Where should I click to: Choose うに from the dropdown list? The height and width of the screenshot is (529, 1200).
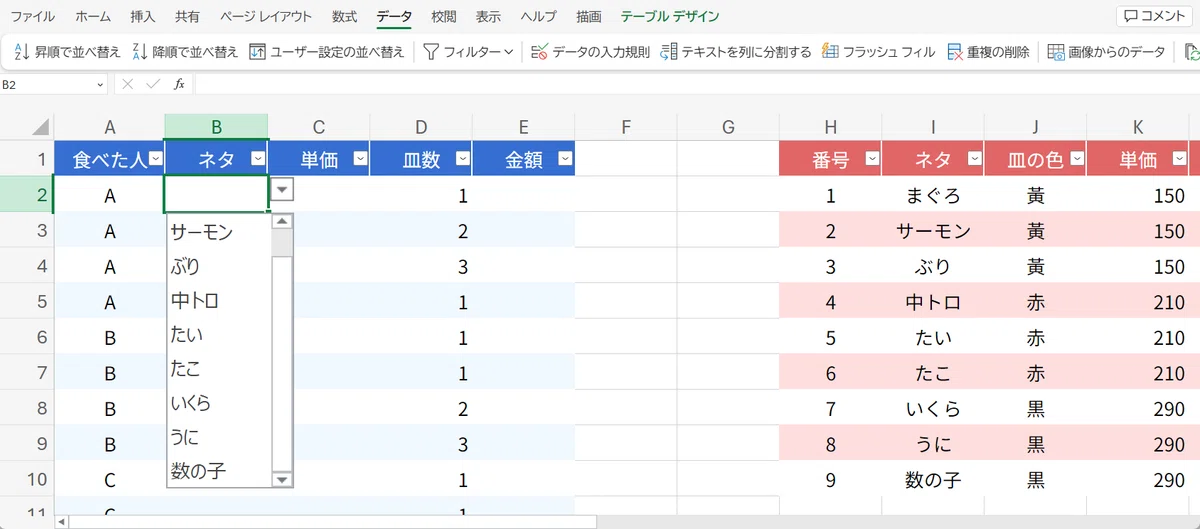219,436
